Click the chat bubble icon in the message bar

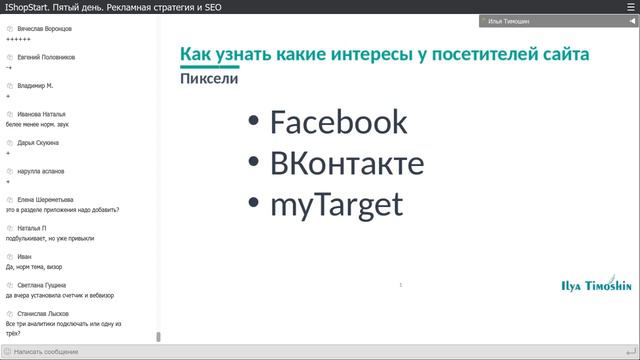click(x=7, y=351)
